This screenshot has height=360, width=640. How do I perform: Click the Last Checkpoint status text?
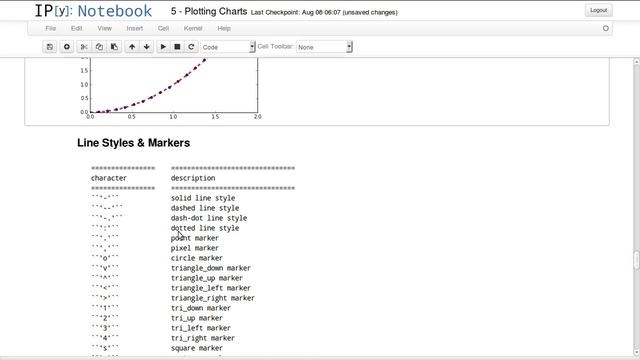(x=324, y=12)
